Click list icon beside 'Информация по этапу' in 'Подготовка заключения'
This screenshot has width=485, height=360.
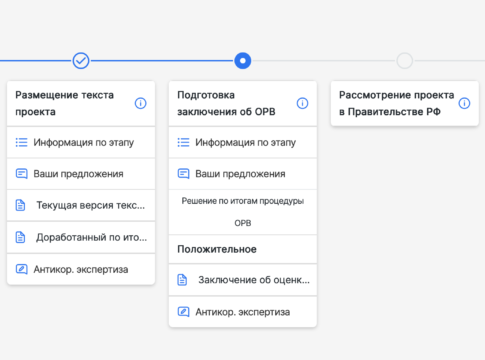click(183, 143)
